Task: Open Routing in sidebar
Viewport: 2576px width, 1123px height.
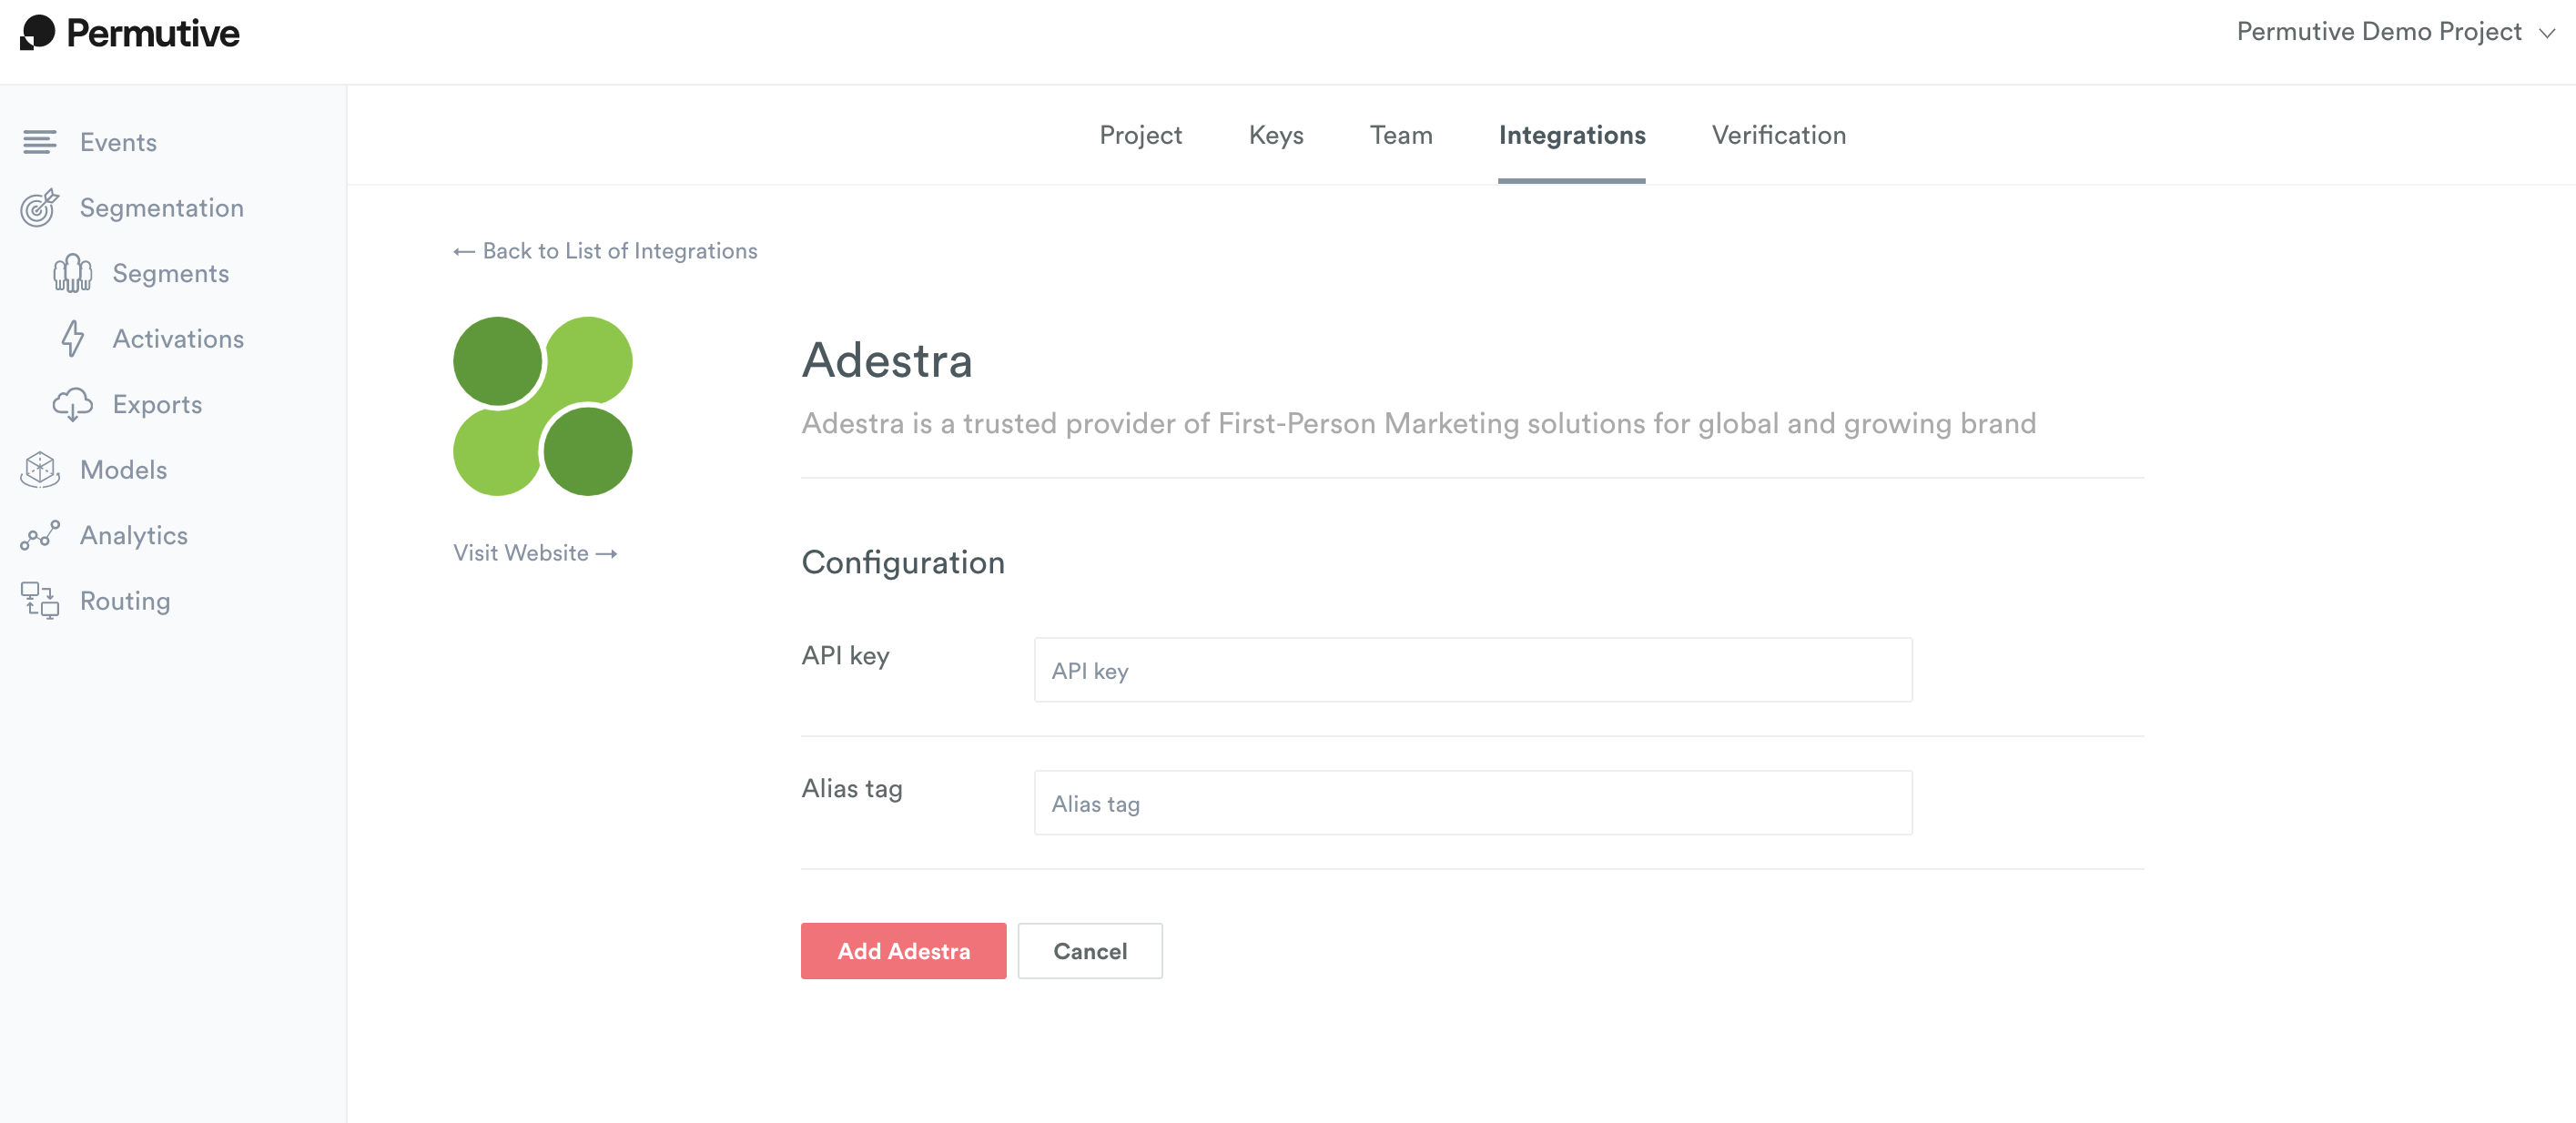Action: 125,600
